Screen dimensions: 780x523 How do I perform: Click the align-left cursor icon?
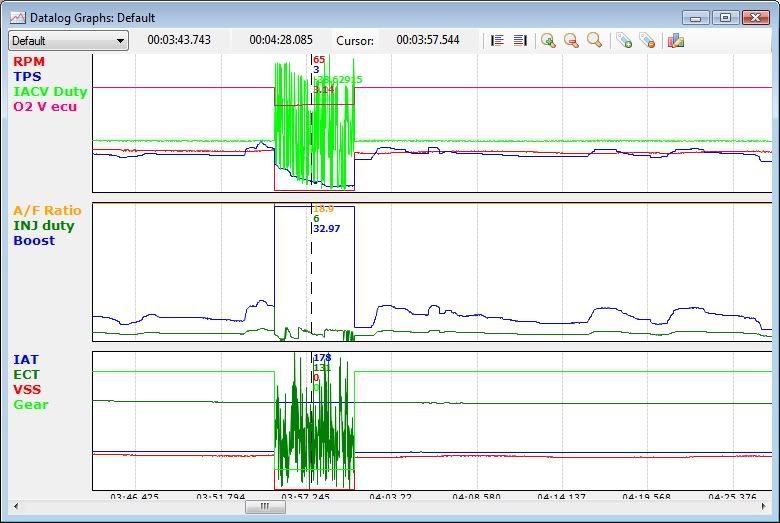(x=497, y=40)
